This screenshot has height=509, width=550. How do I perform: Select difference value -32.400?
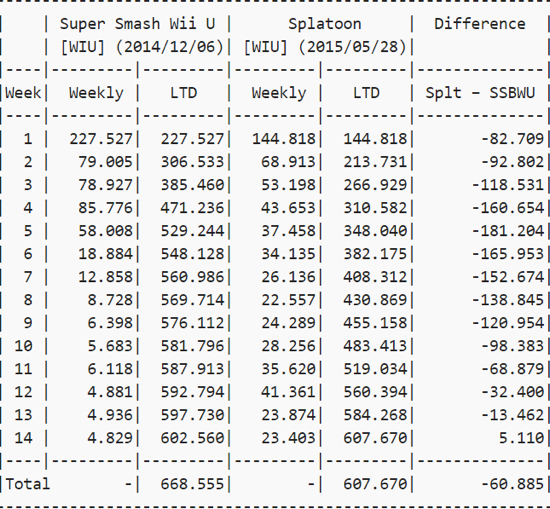[x=512, y=392]
